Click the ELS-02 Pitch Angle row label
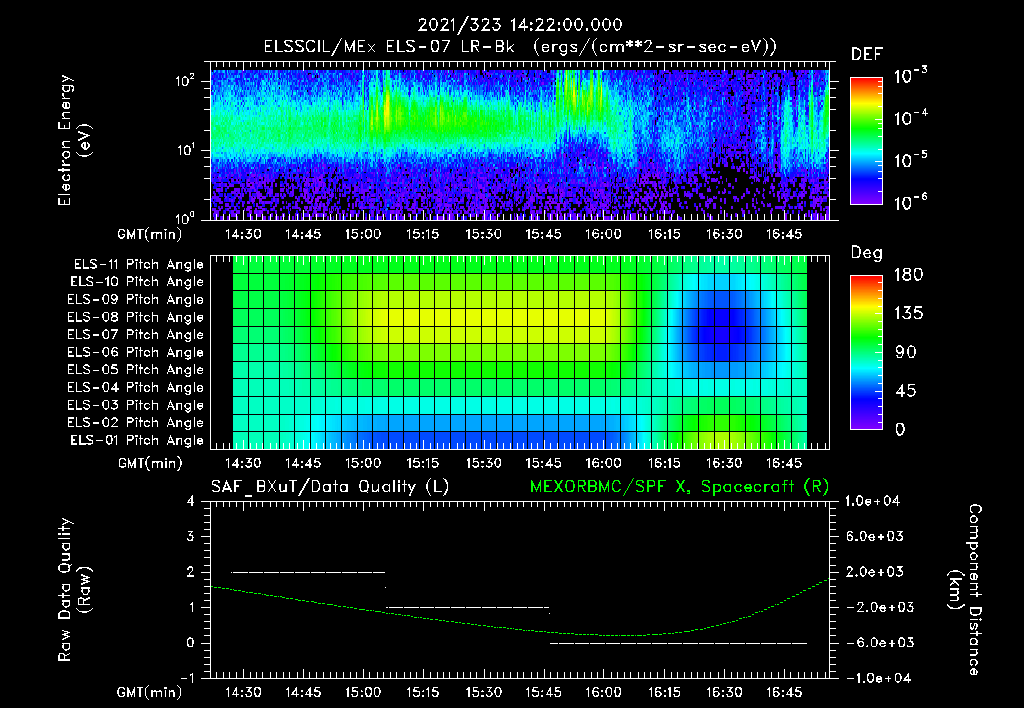1024x708 pixels. 136,423
